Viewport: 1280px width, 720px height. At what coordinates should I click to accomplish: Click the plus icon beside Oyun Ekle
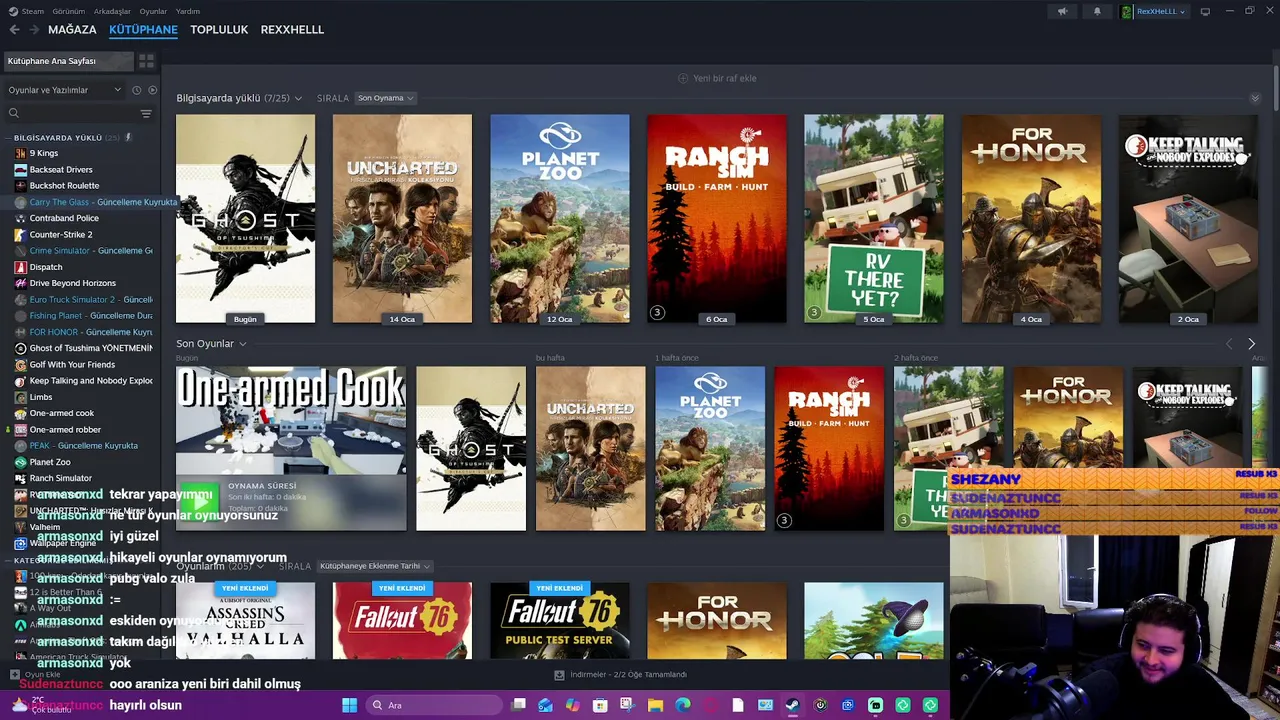[x=14, y=674]
